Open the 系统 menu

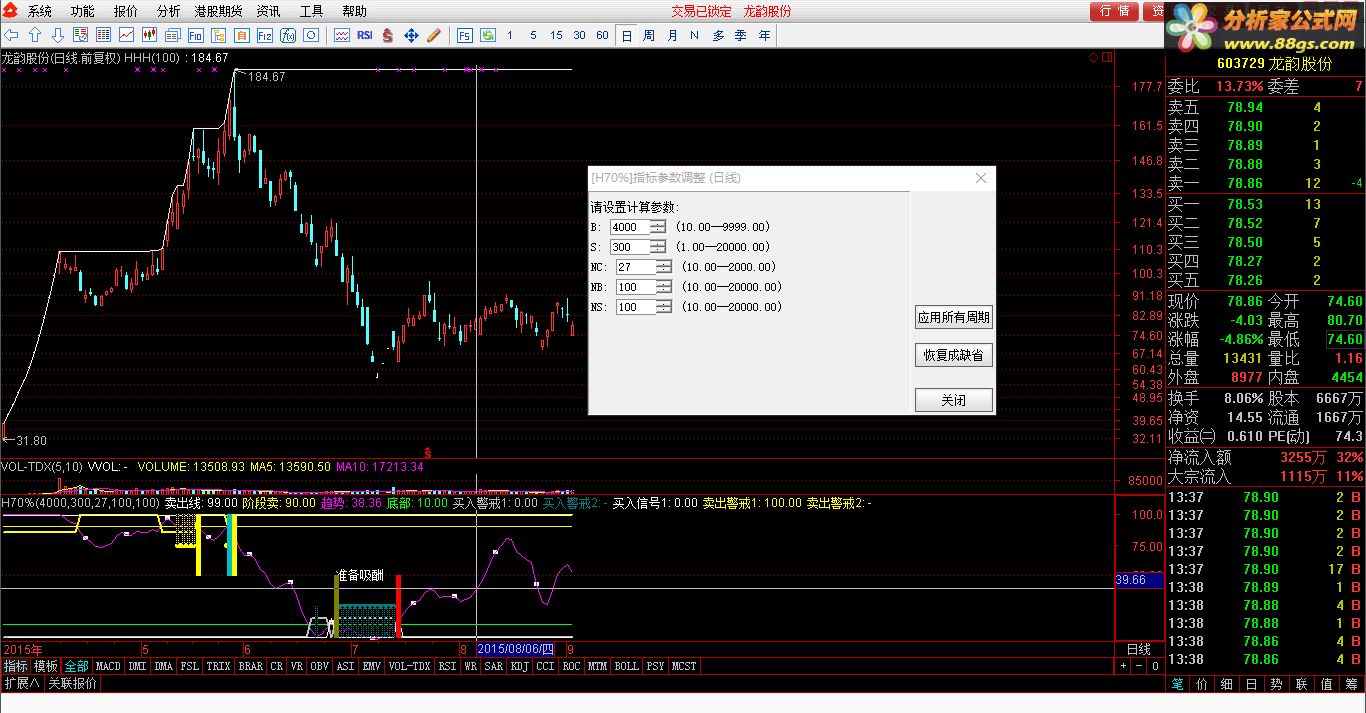pos(40,11)
